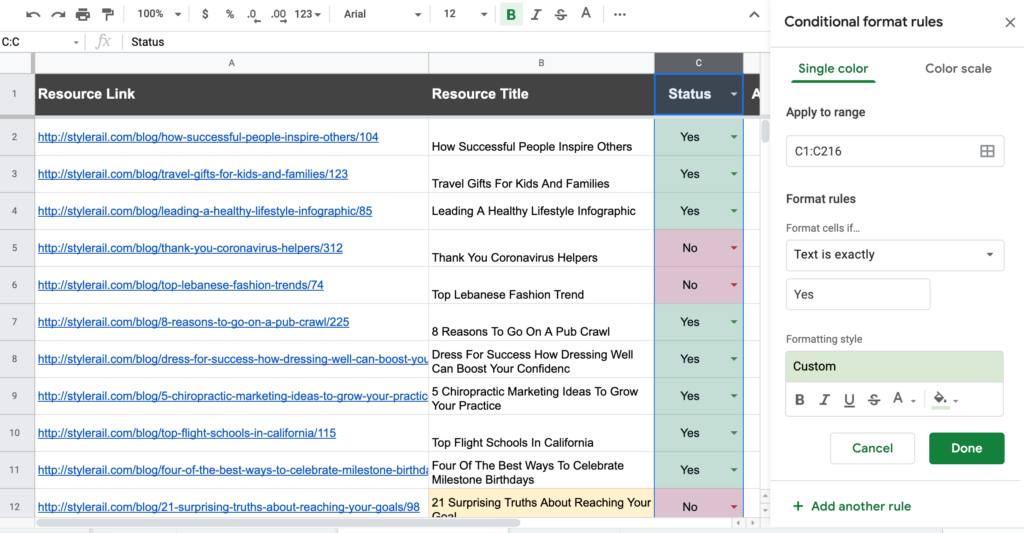This screenshot has height=533, width=1024.
Task: Select the Resource Title header cell
Action: pos(541,94)
